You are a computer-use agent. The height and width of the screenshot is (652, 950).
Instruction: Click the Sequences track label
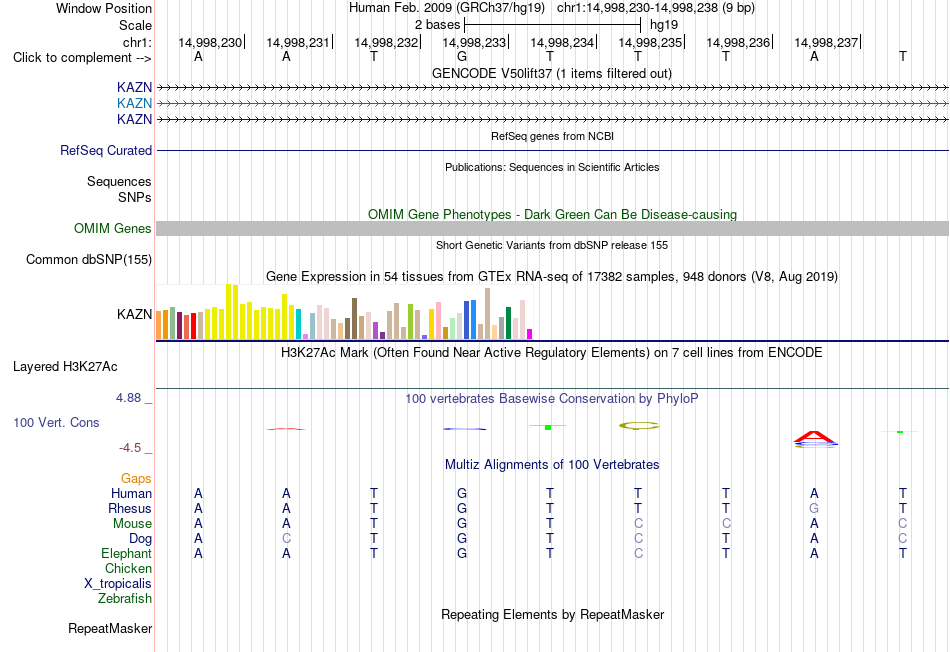(119, 181)
